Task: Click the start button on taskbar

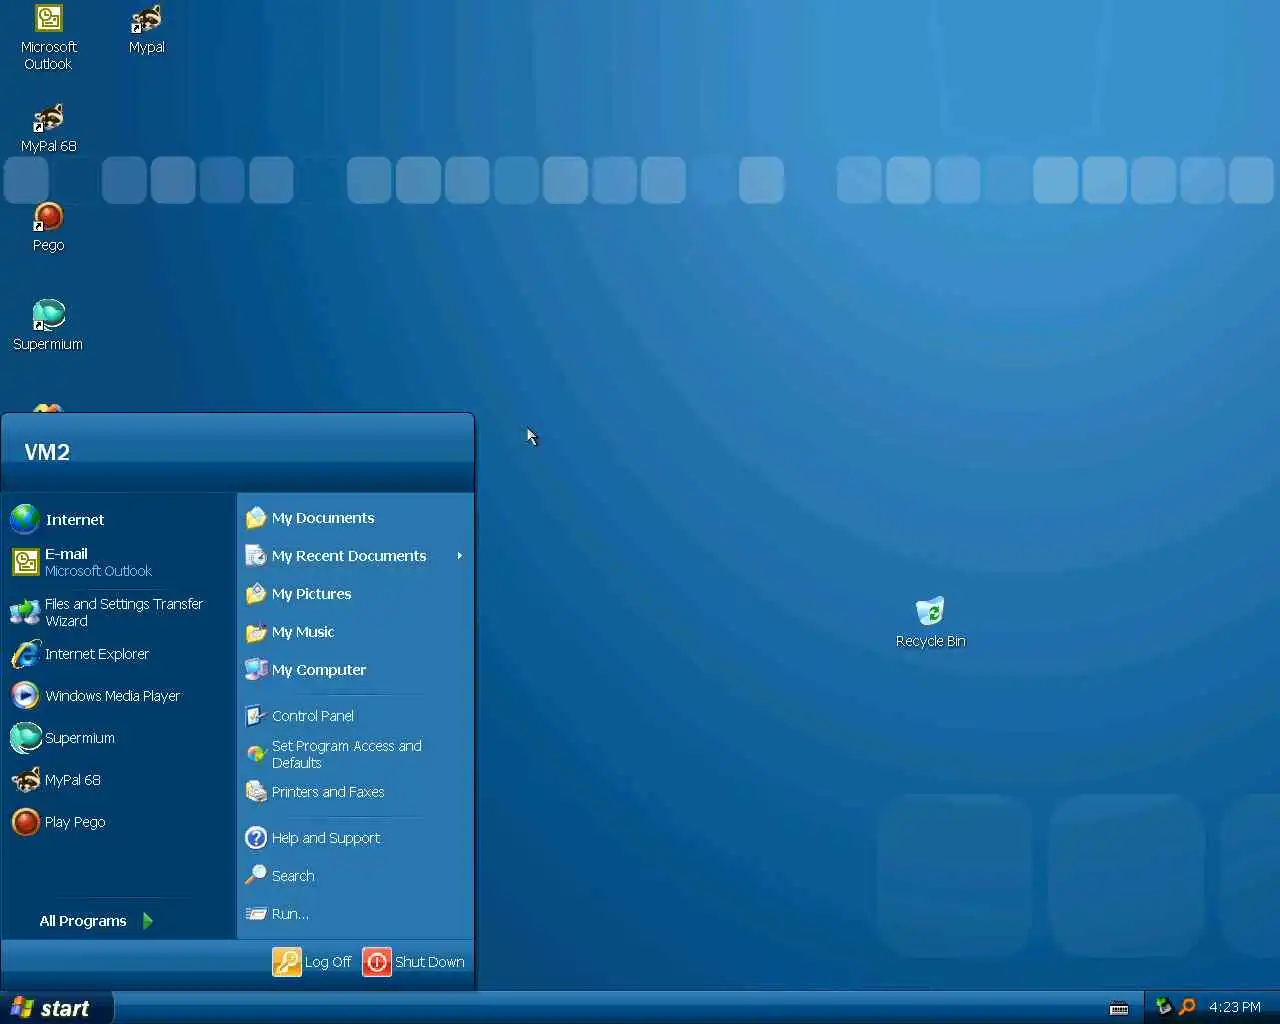Action: 57,1008
